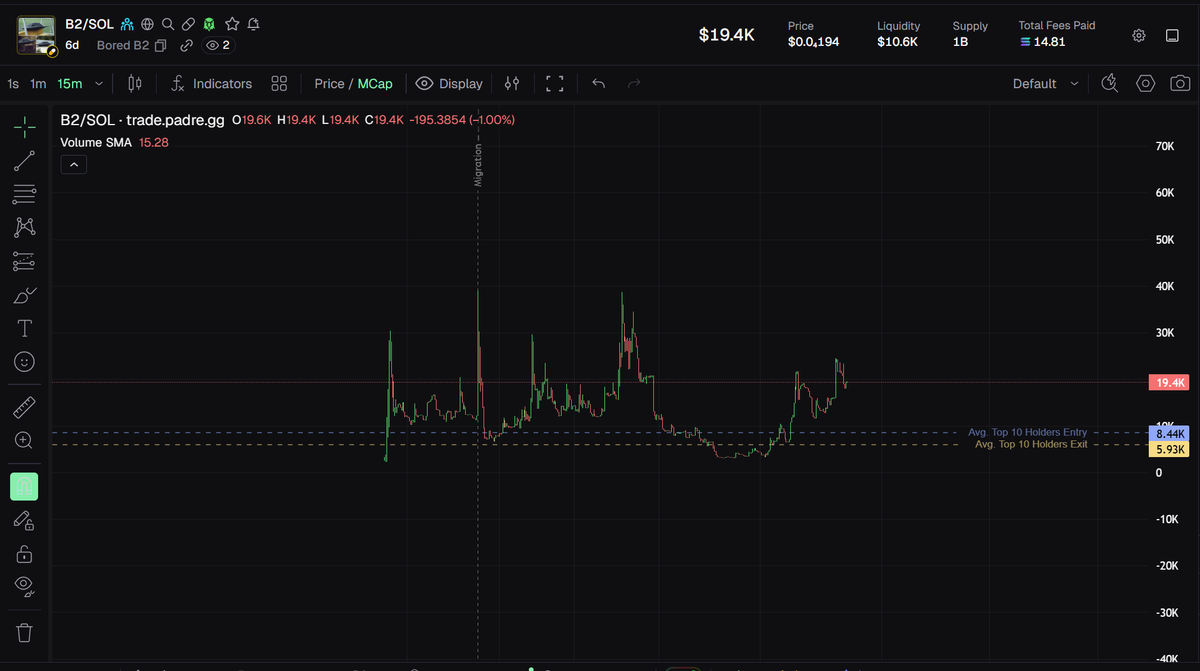Click the B2 token thumbnail image

37,35
